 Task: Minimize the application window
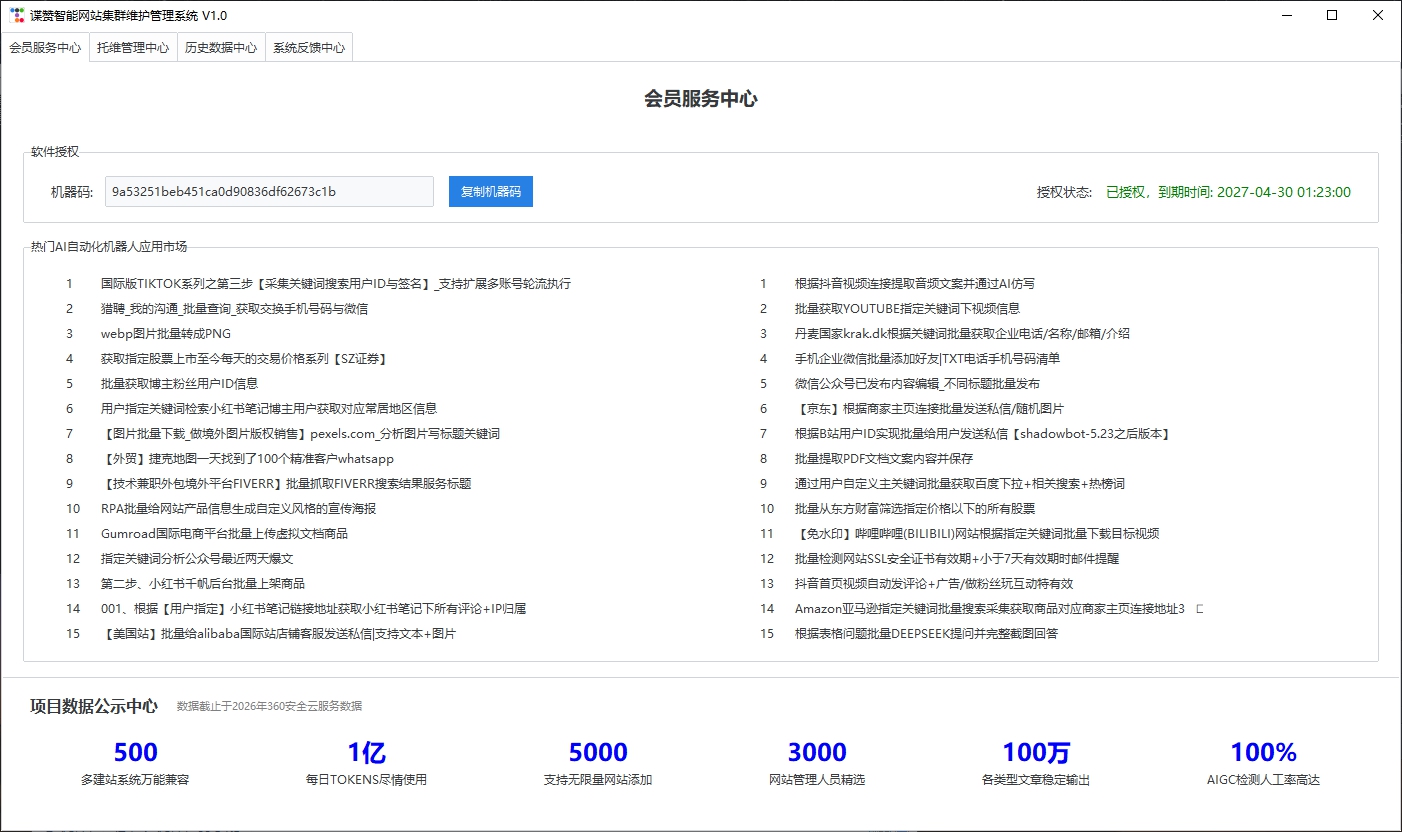tap(1286, 15)
